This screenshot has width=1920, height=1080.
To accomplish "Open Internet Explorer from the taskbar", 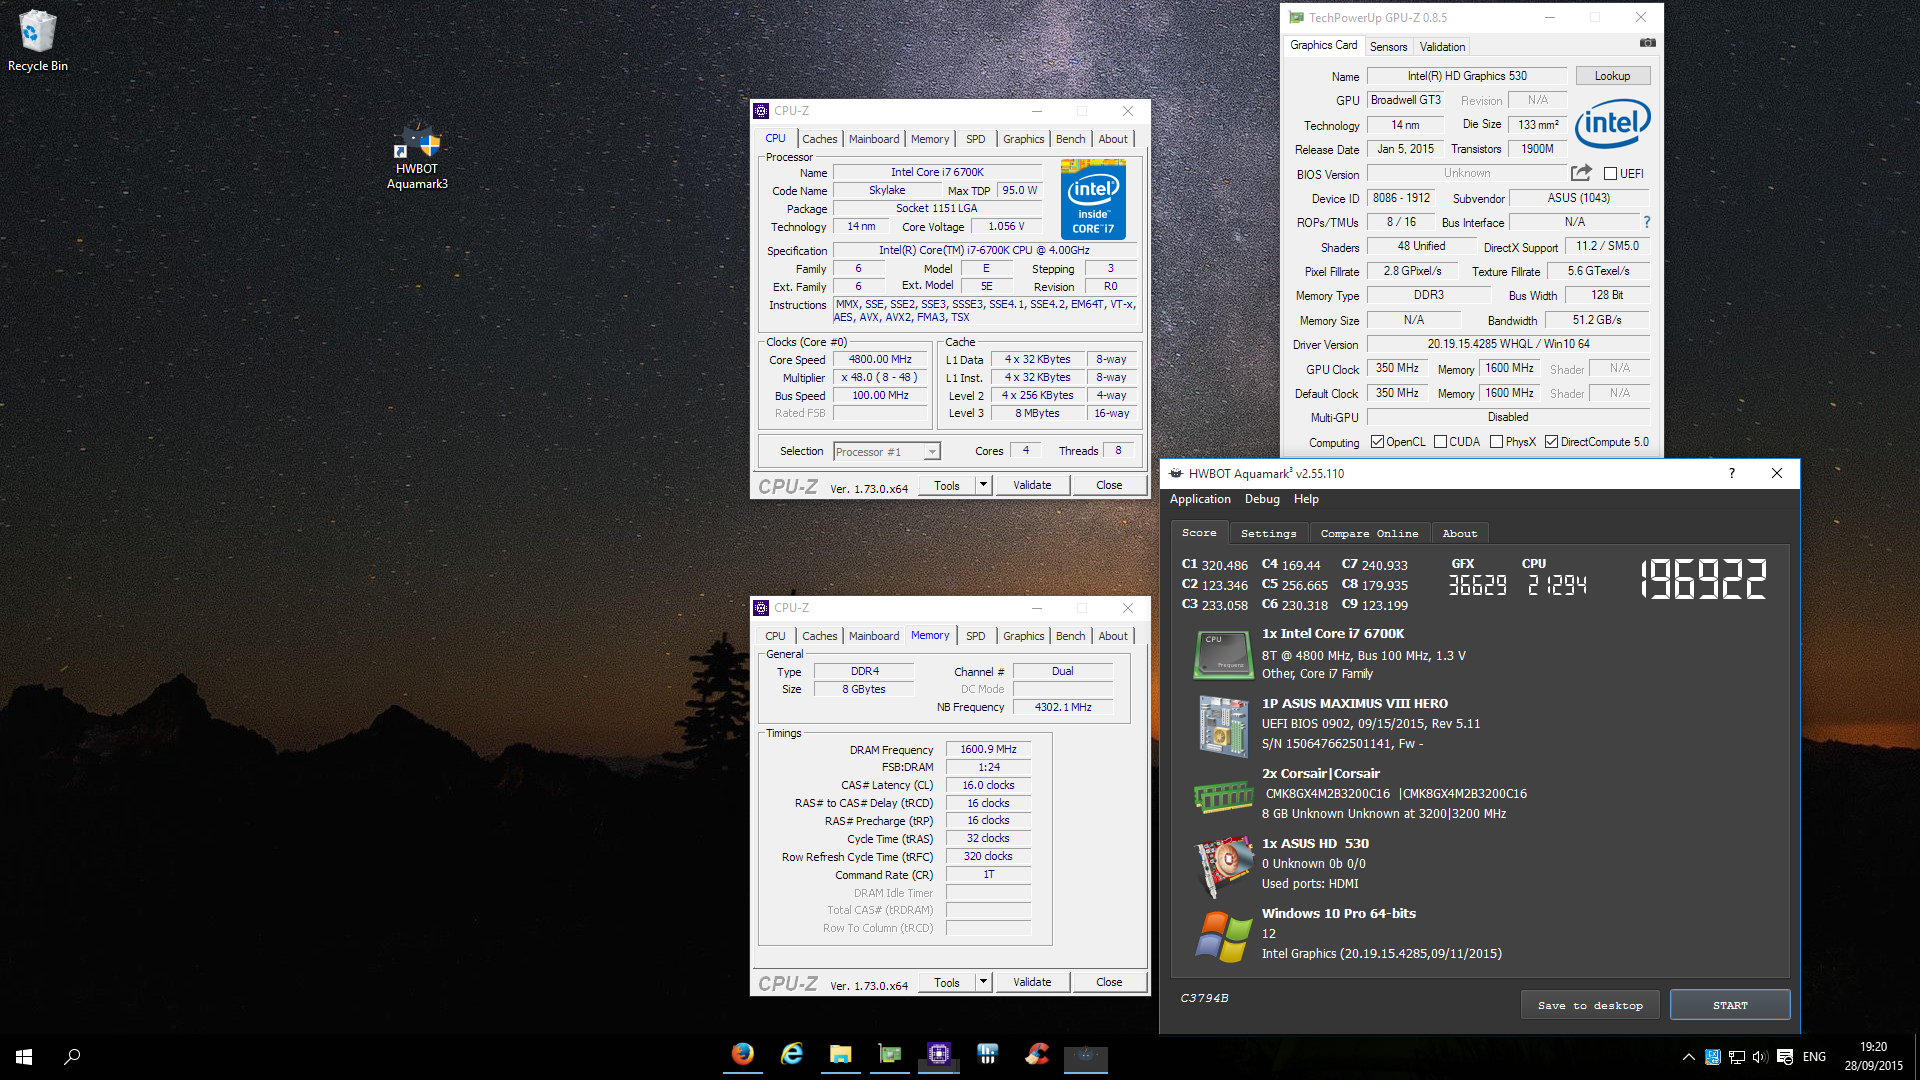I will [x=791, y=1055].
